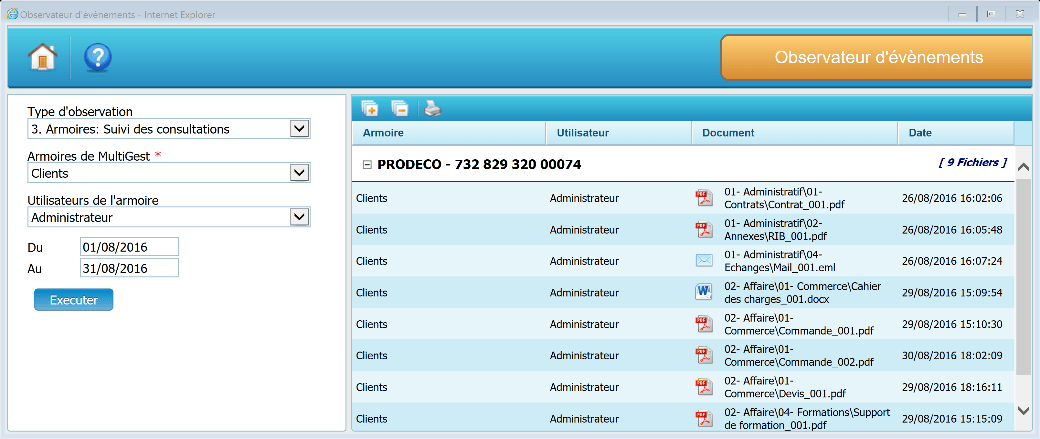
Task: Open the Utilisateurs de l'armoire dropdown
Action: click(x=298, y=217)
